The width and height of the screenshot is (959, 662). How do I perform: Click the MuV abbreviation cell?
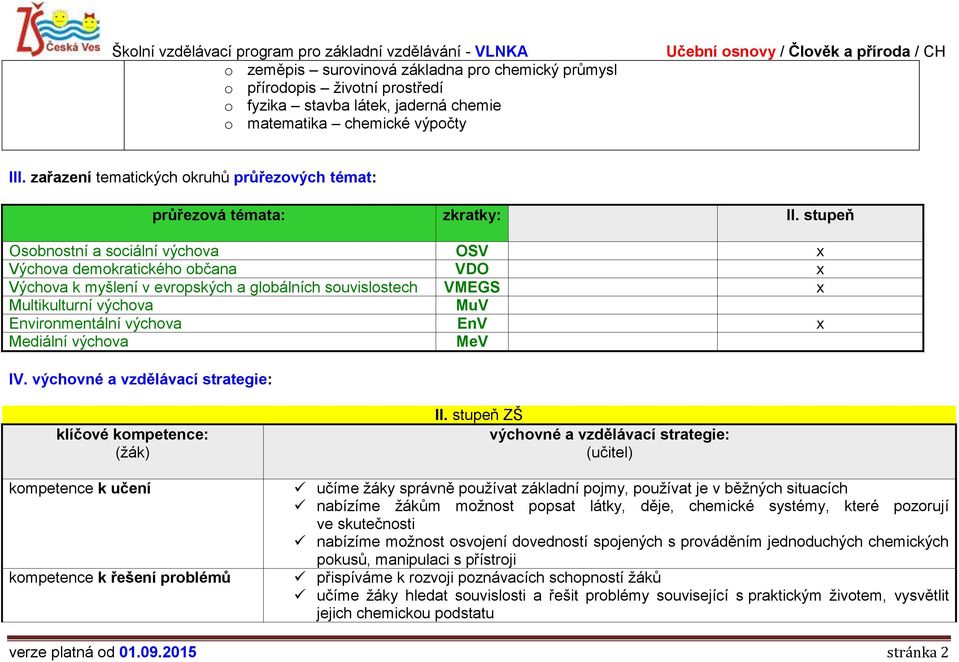tap(472, 305)
